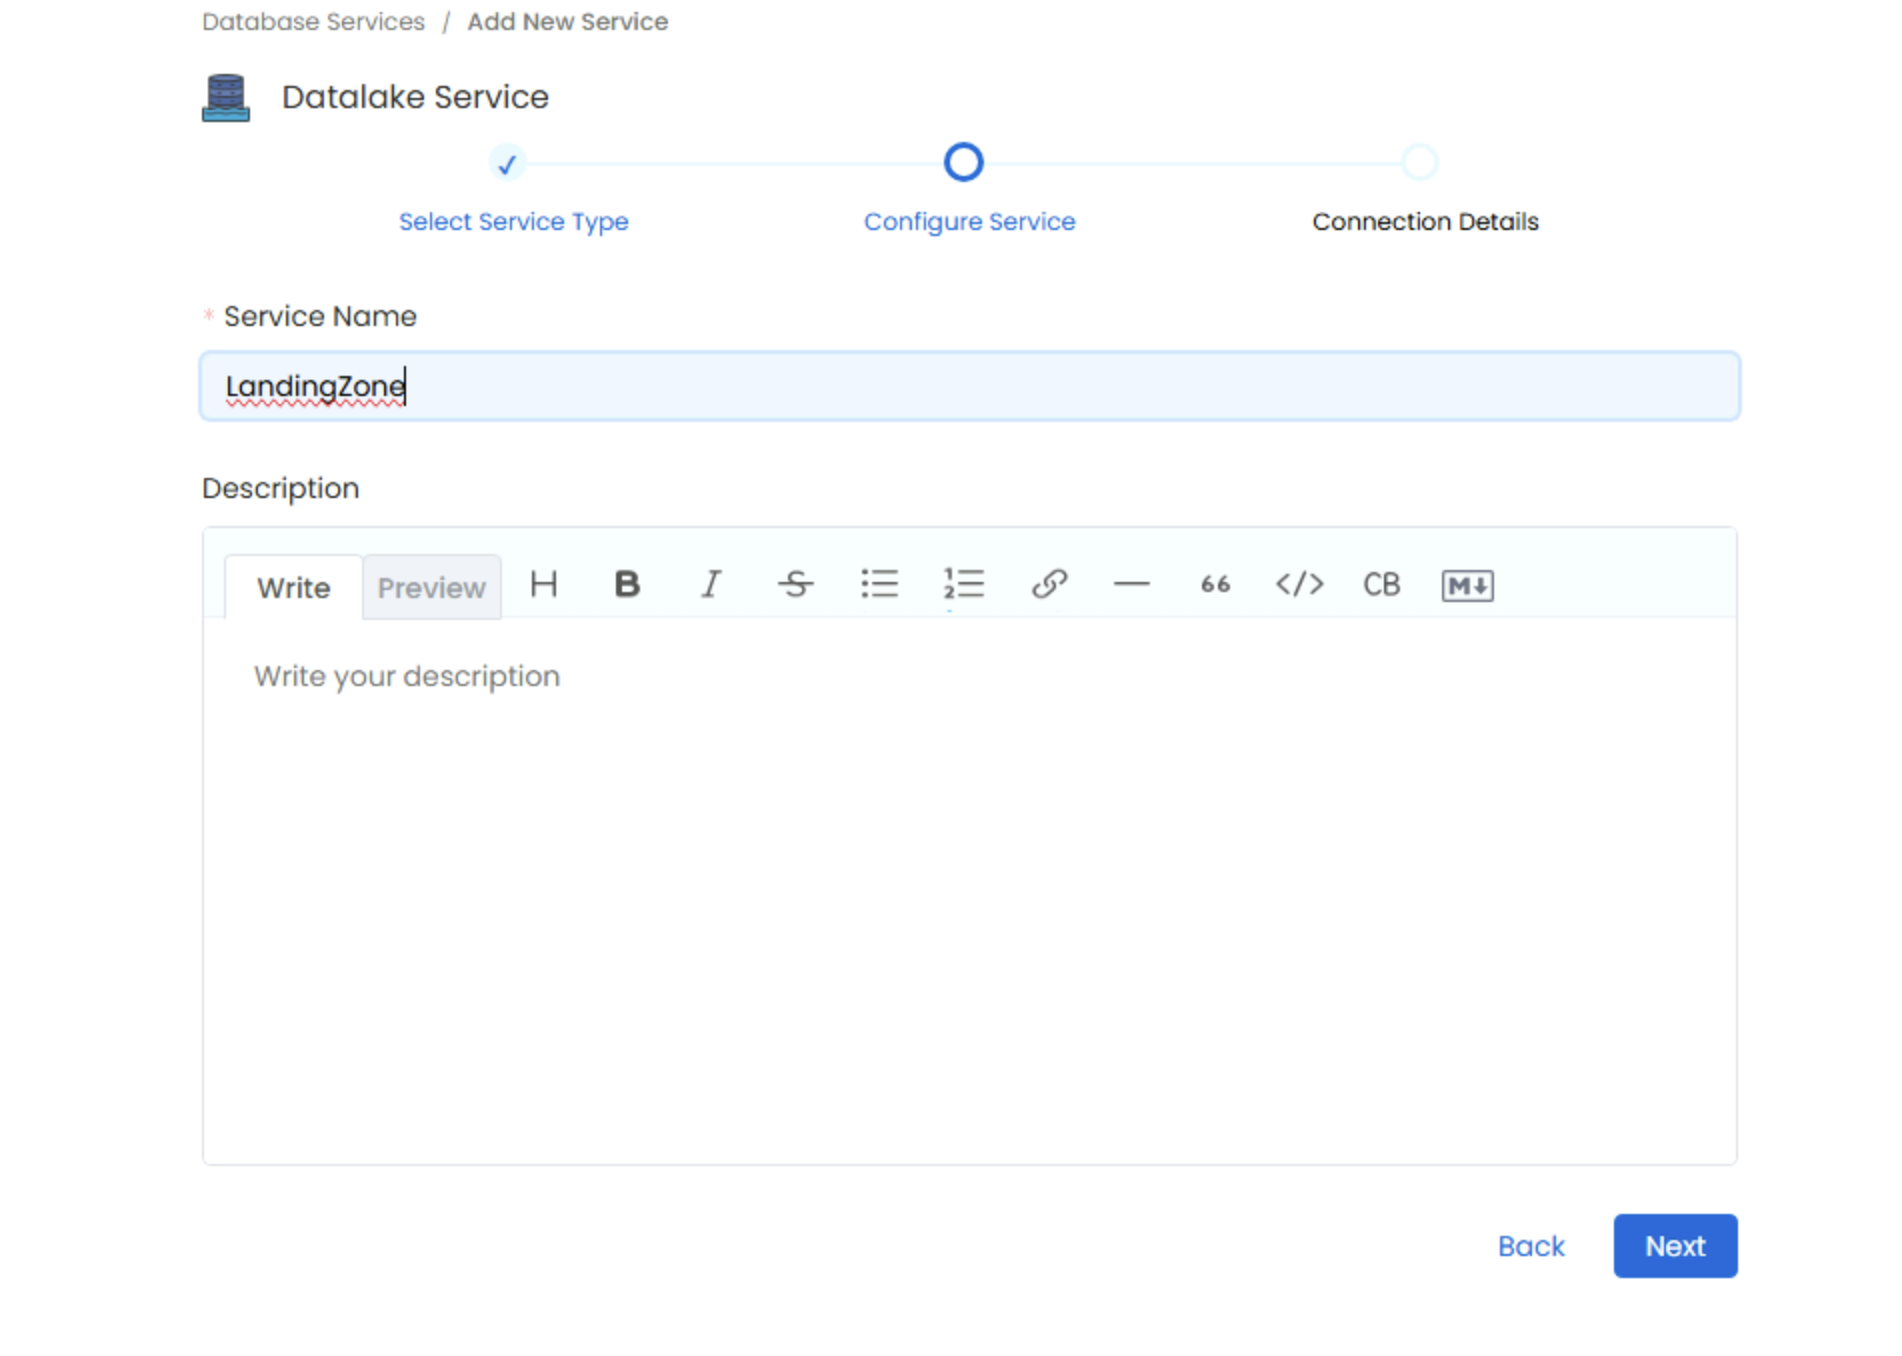The image size is (1902, 1356).
Task: Apply italic formatting in description editor
Action: 711,584
